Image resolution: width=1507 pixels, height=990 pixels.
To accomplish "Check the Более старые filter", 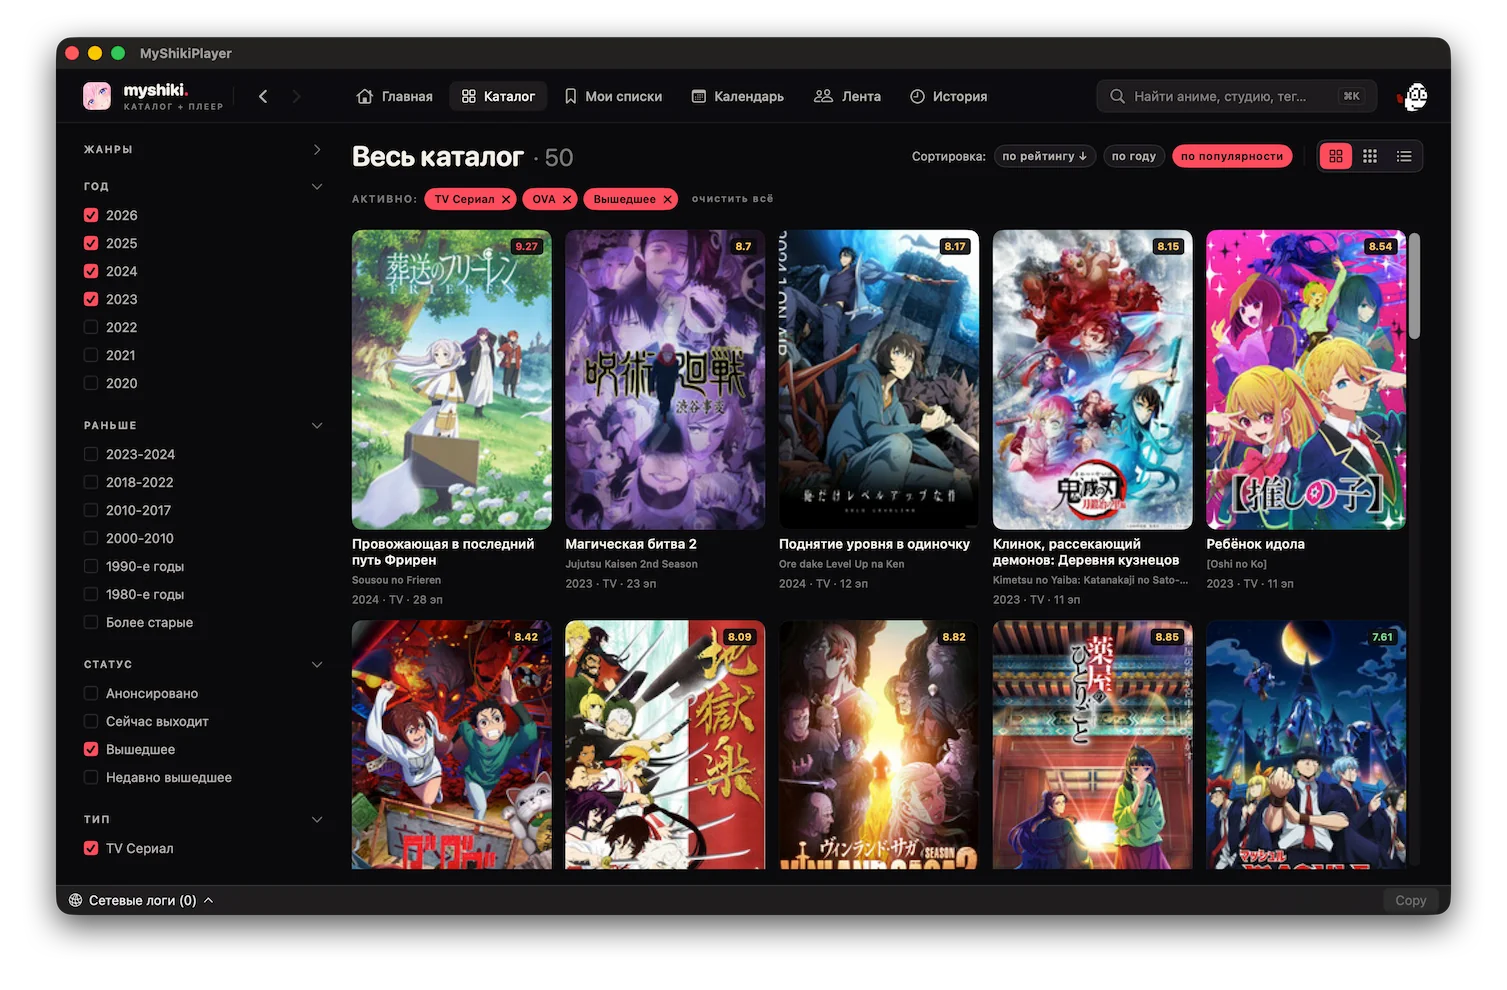I will (91, 622).
